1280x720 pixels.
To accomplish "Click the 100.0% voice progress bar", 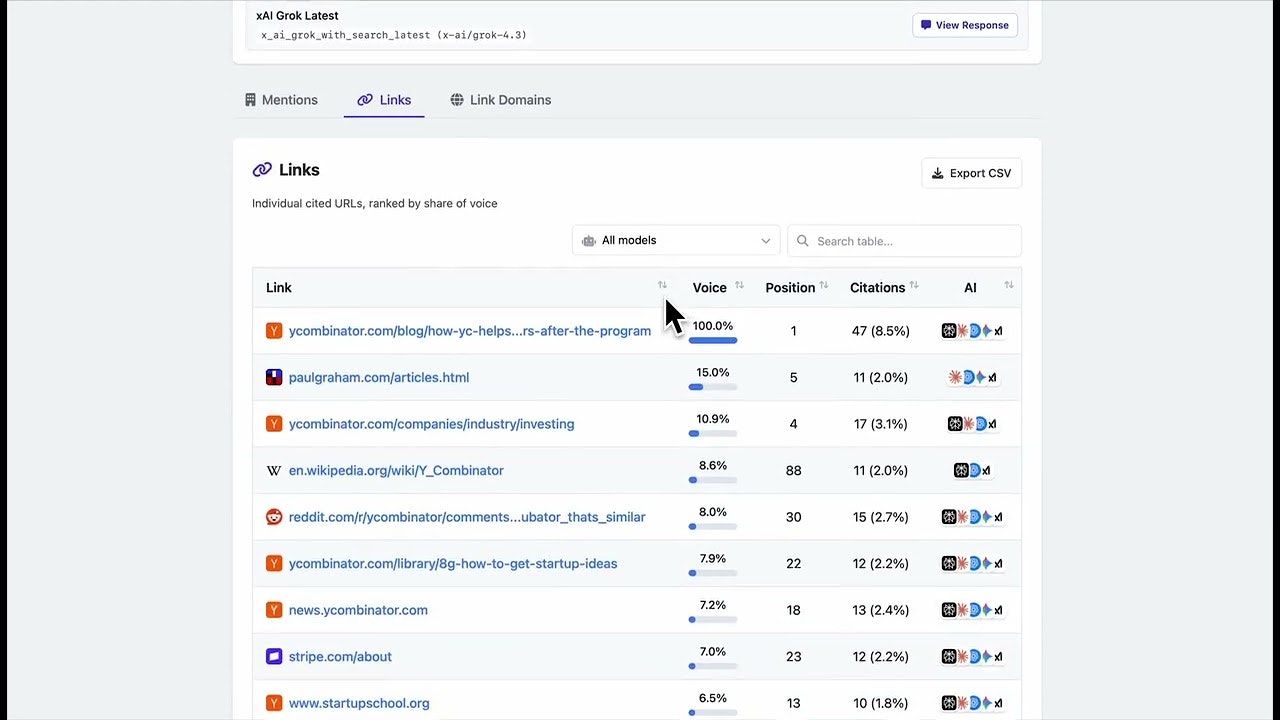I will [713, 341].
